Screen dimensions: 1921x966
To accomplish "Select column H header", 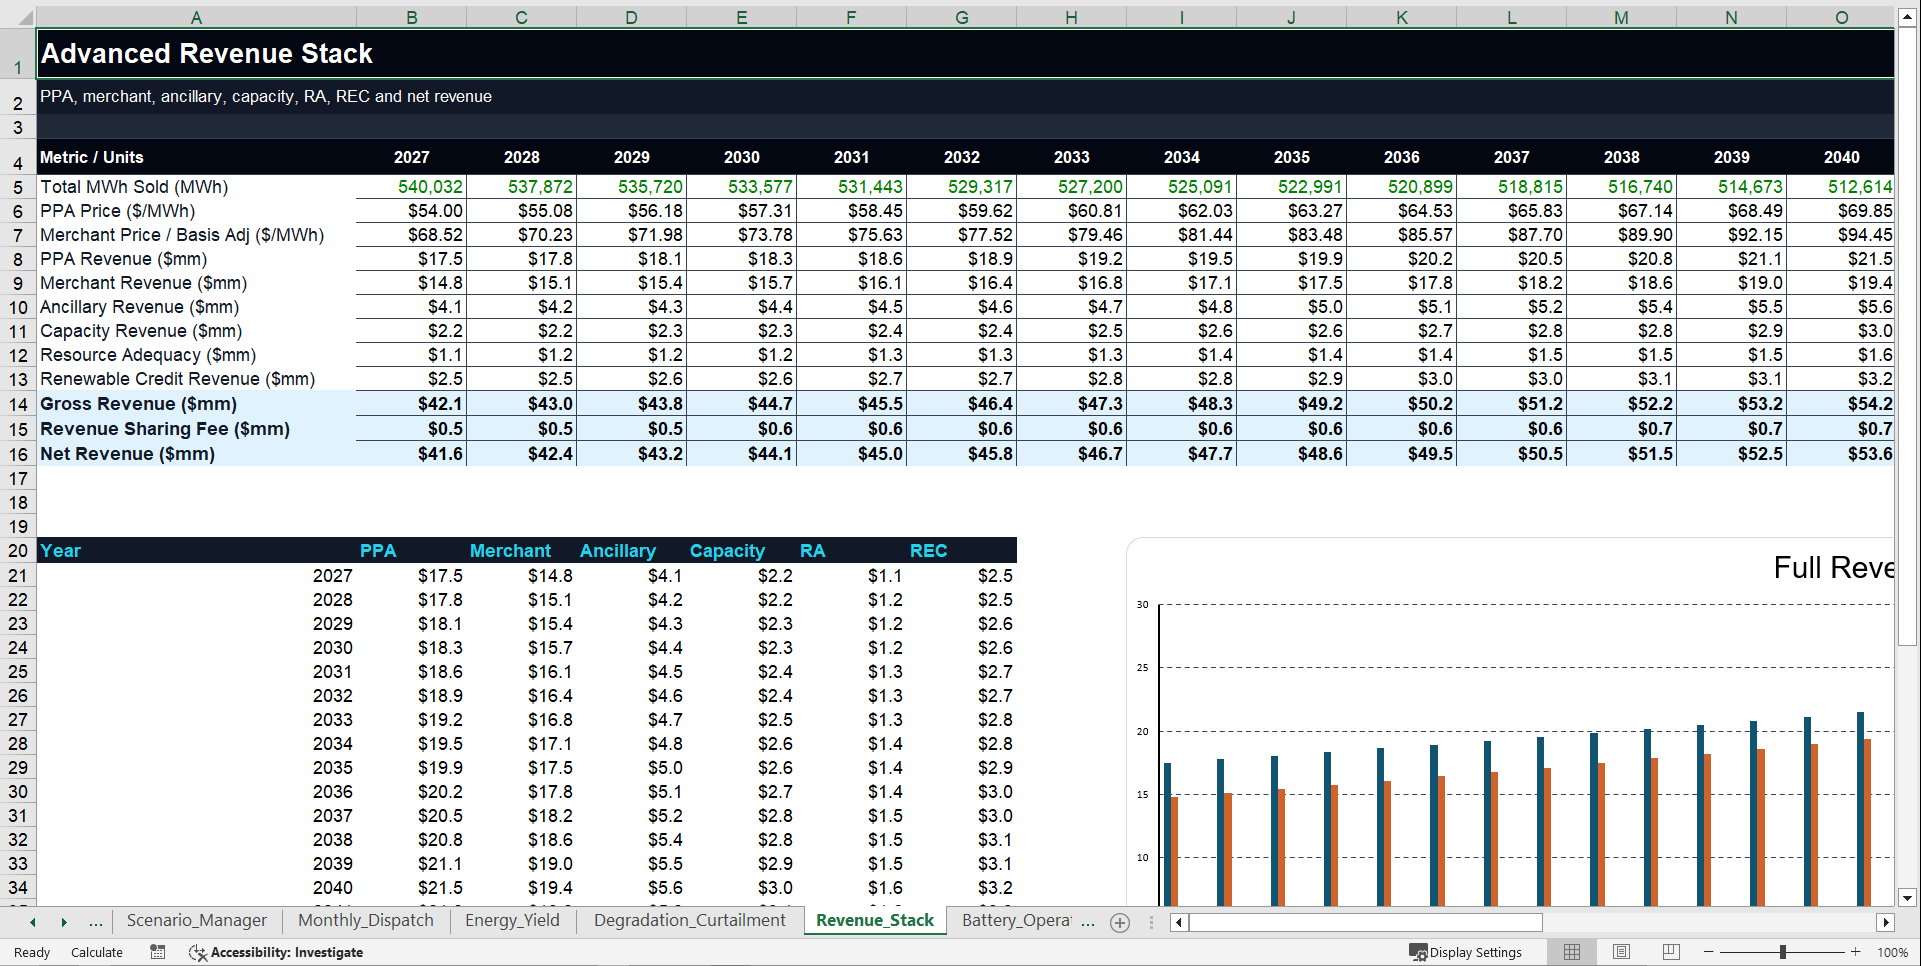I will pos(1071,17).
